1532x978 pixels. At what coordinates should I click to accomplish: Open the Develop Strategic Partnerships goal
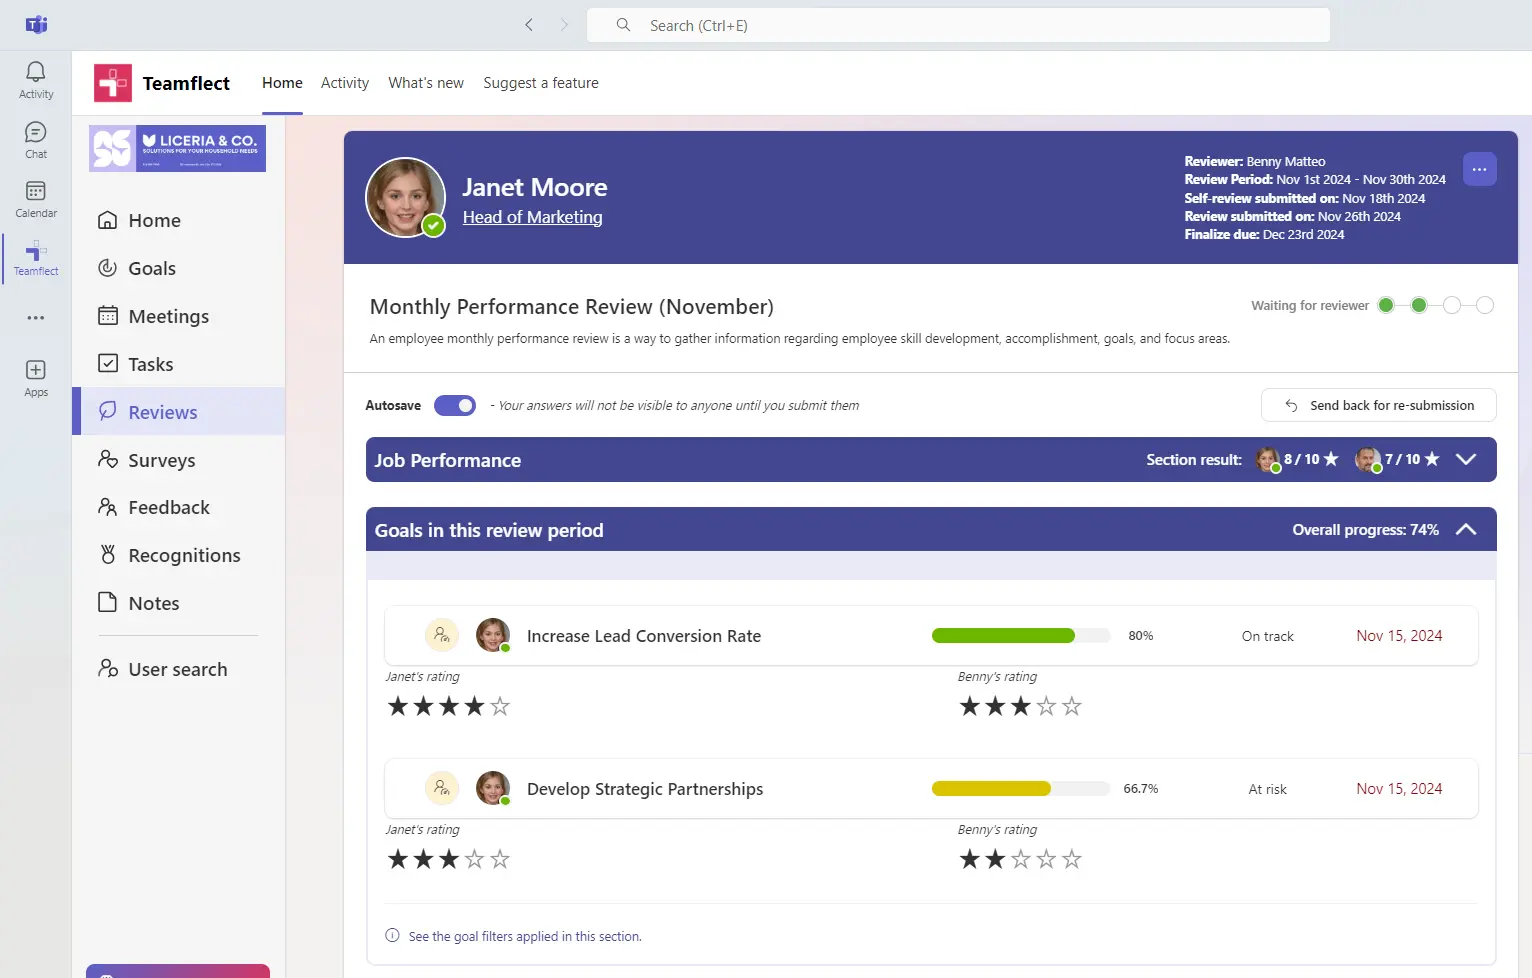(645, 789)
